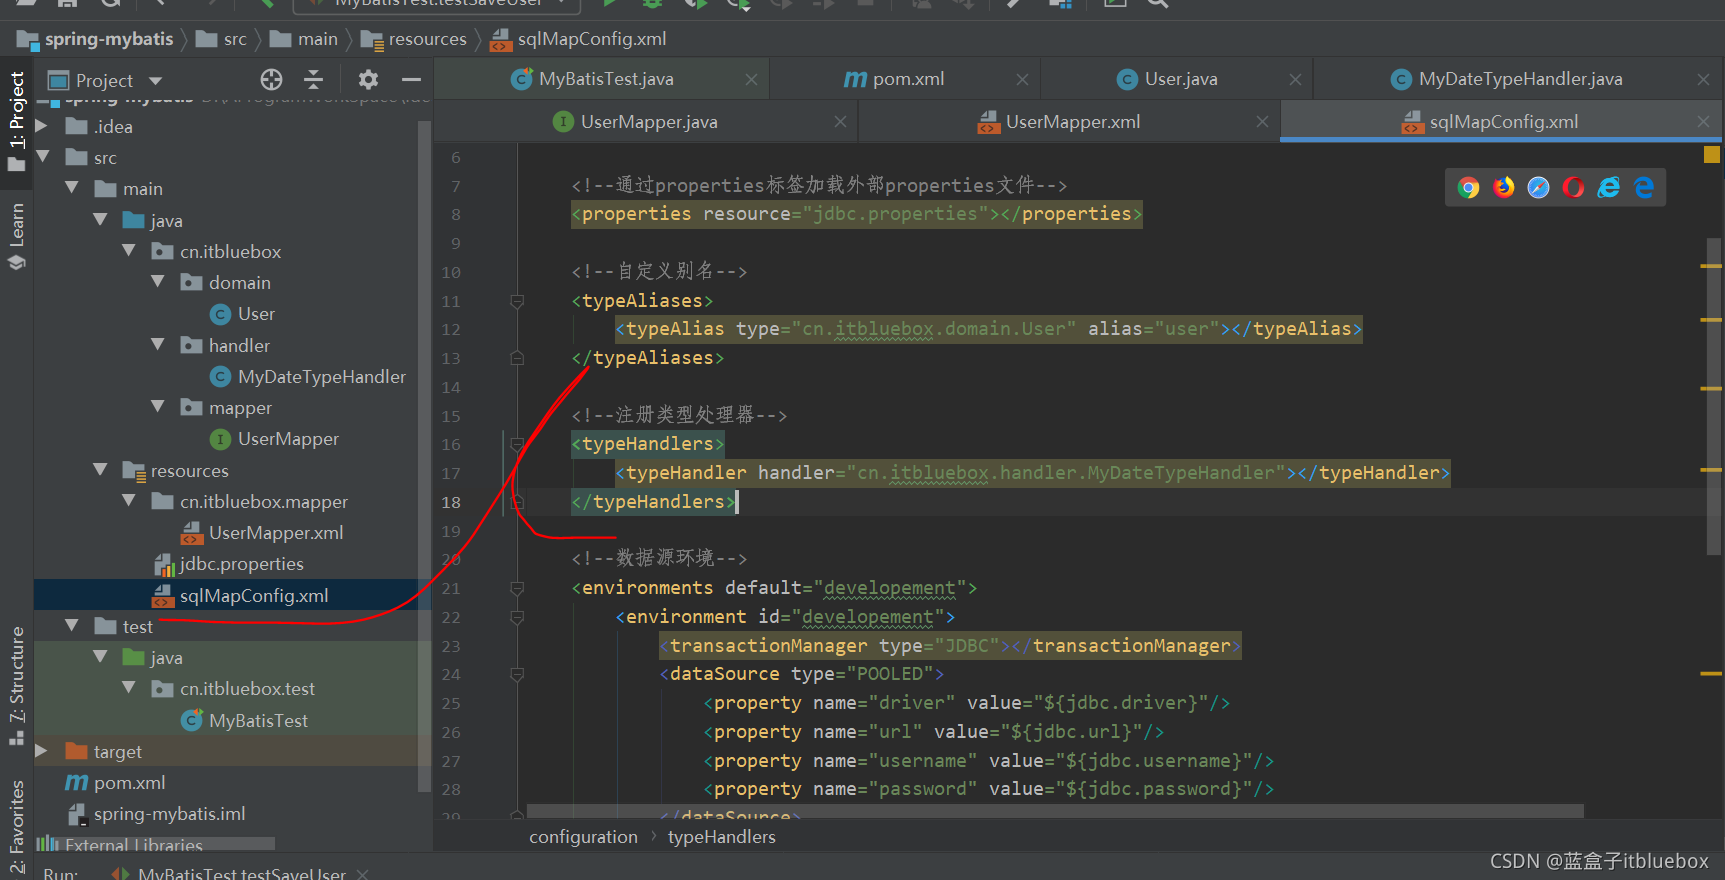
Task: Collapse all in Project panel
Action: click(313, 80)
